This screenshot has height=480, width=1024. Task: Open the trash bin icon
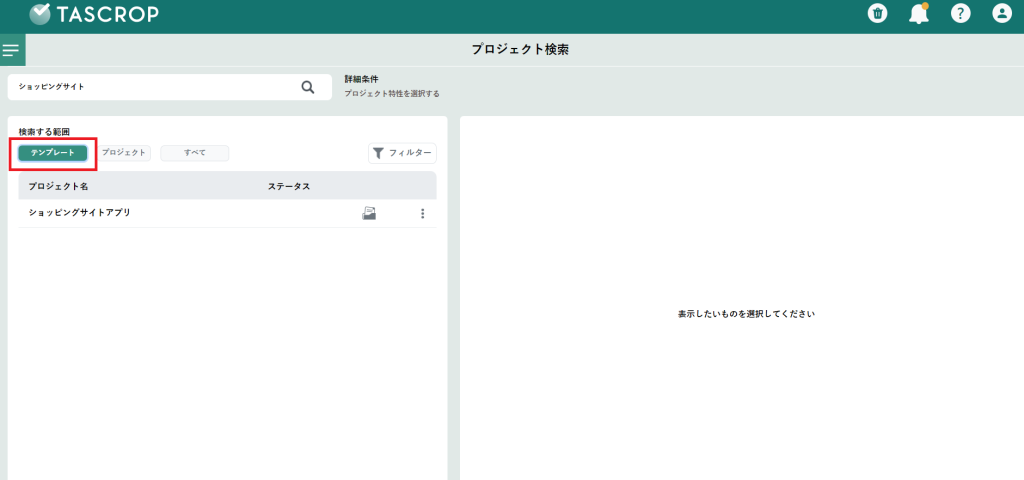878,13
